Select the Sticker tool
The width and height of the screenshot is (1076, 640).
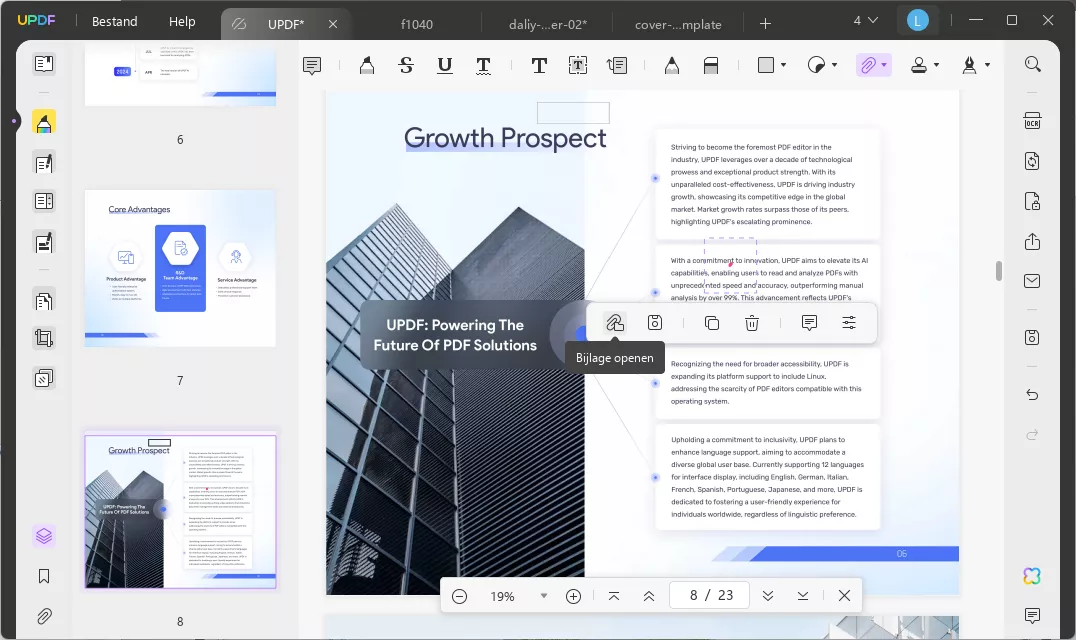(816, 65)
